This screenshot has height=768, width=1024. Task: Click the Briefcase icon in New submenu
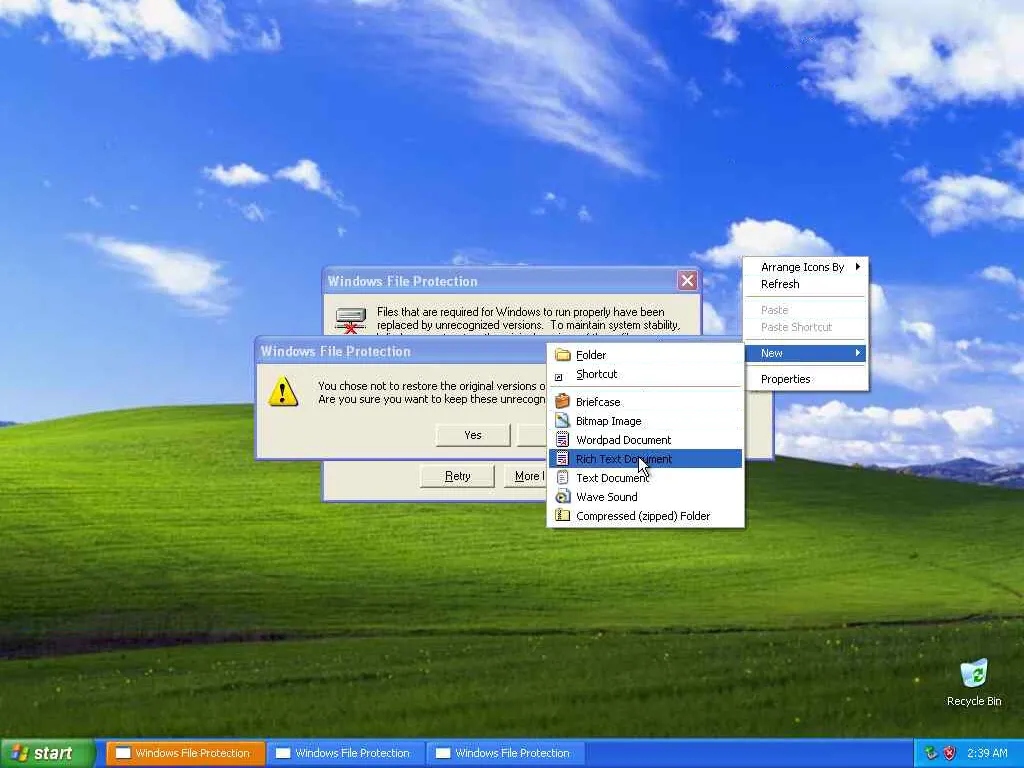coord(562,402)
